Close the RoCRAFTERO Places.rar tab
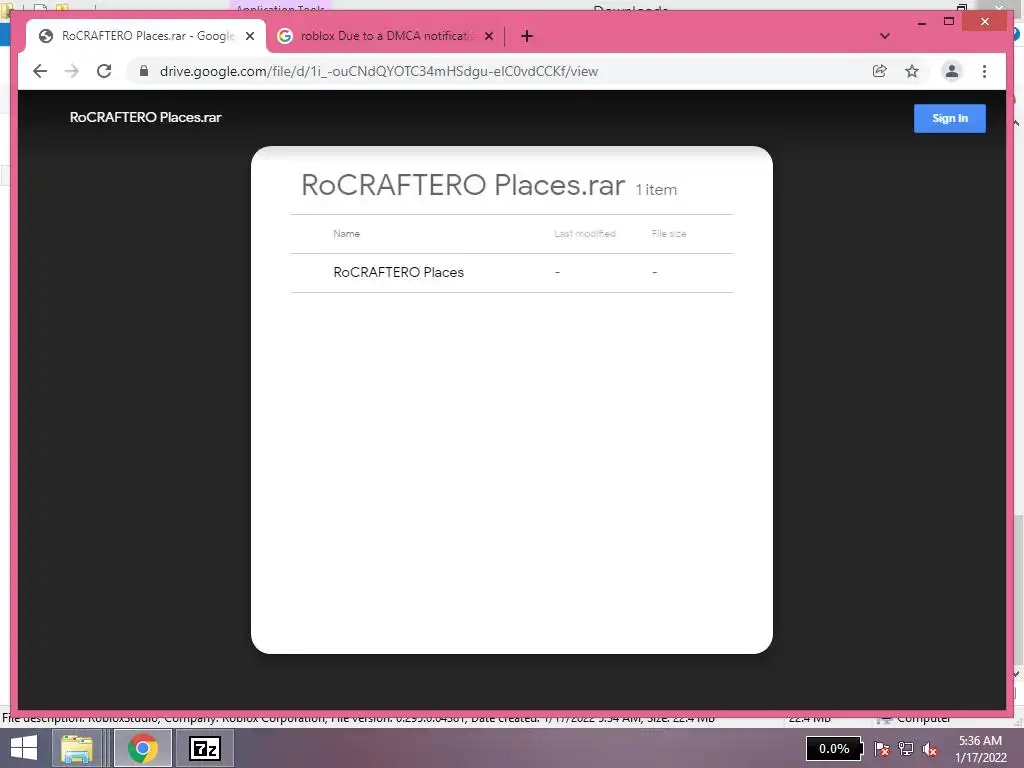The width and height of the screenshot is (1024, 768). [x=249, y=36]
